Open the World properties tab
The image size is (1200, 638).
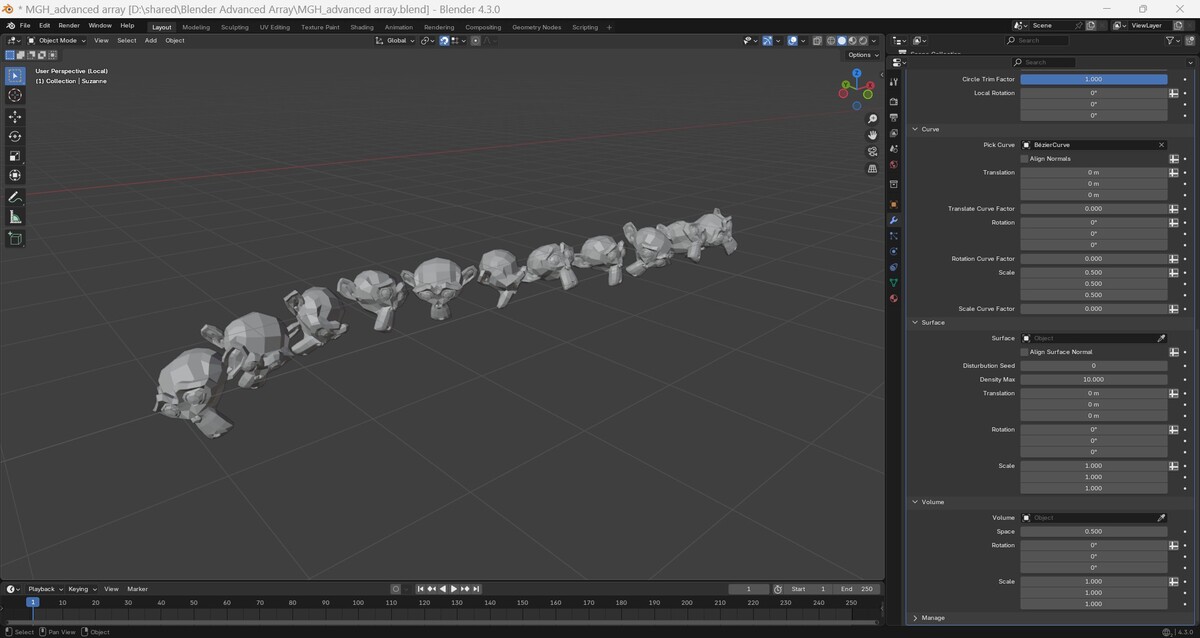[894, 165]
